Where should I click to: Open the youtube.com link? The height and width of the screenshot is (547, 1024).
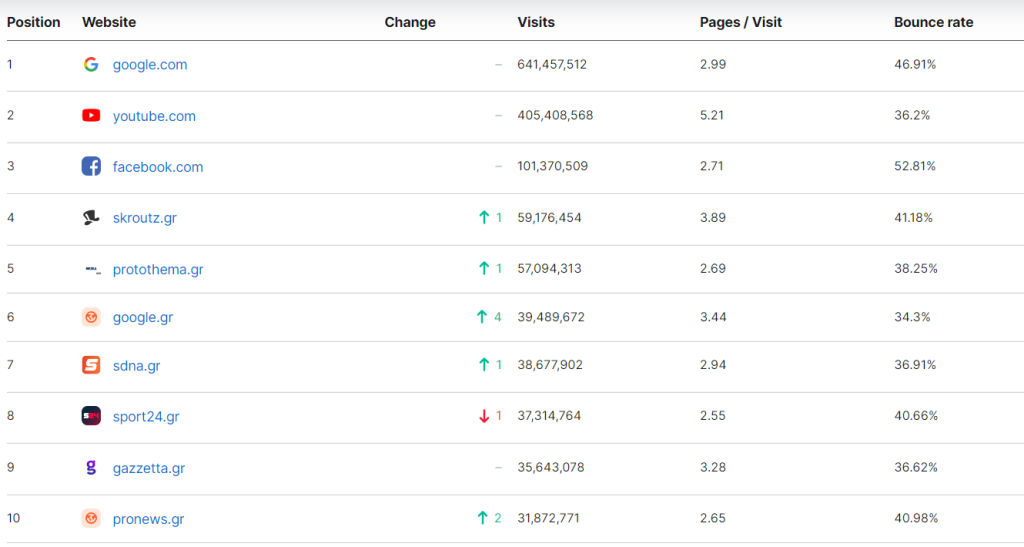[x=154, y=116]
